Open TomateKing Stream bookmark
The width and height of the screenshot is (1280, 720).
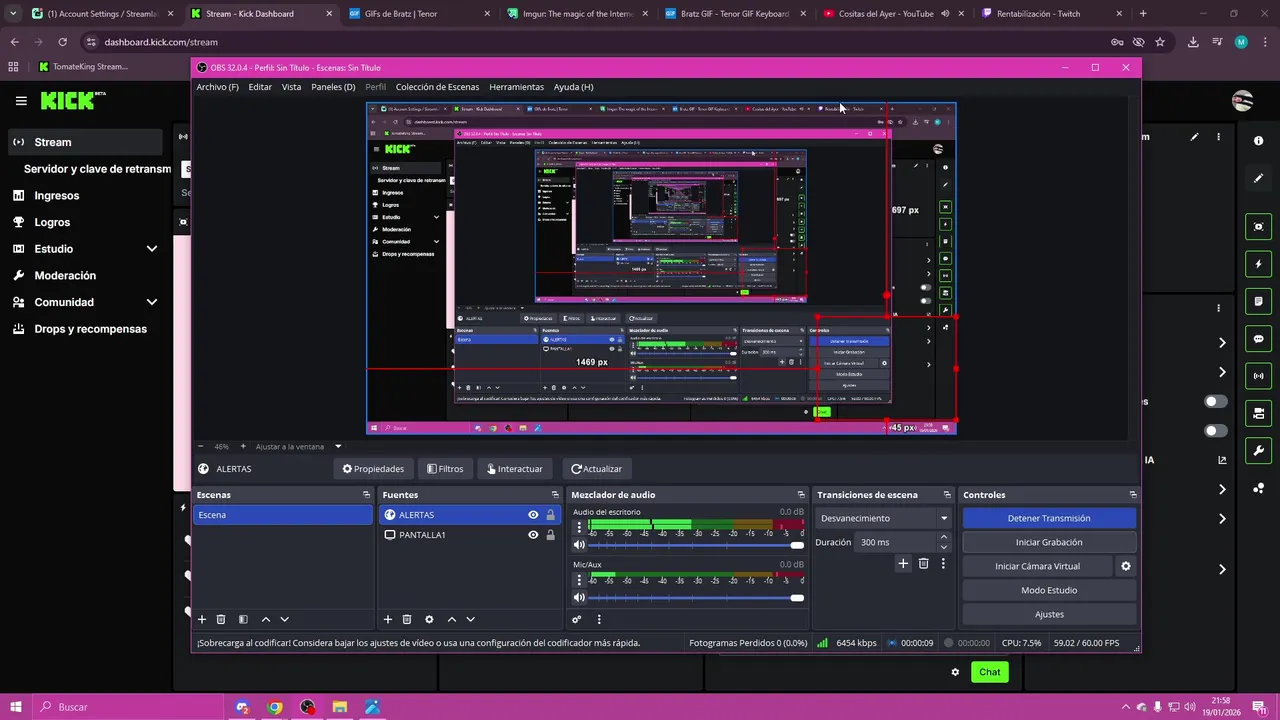(x=83, y=67)
